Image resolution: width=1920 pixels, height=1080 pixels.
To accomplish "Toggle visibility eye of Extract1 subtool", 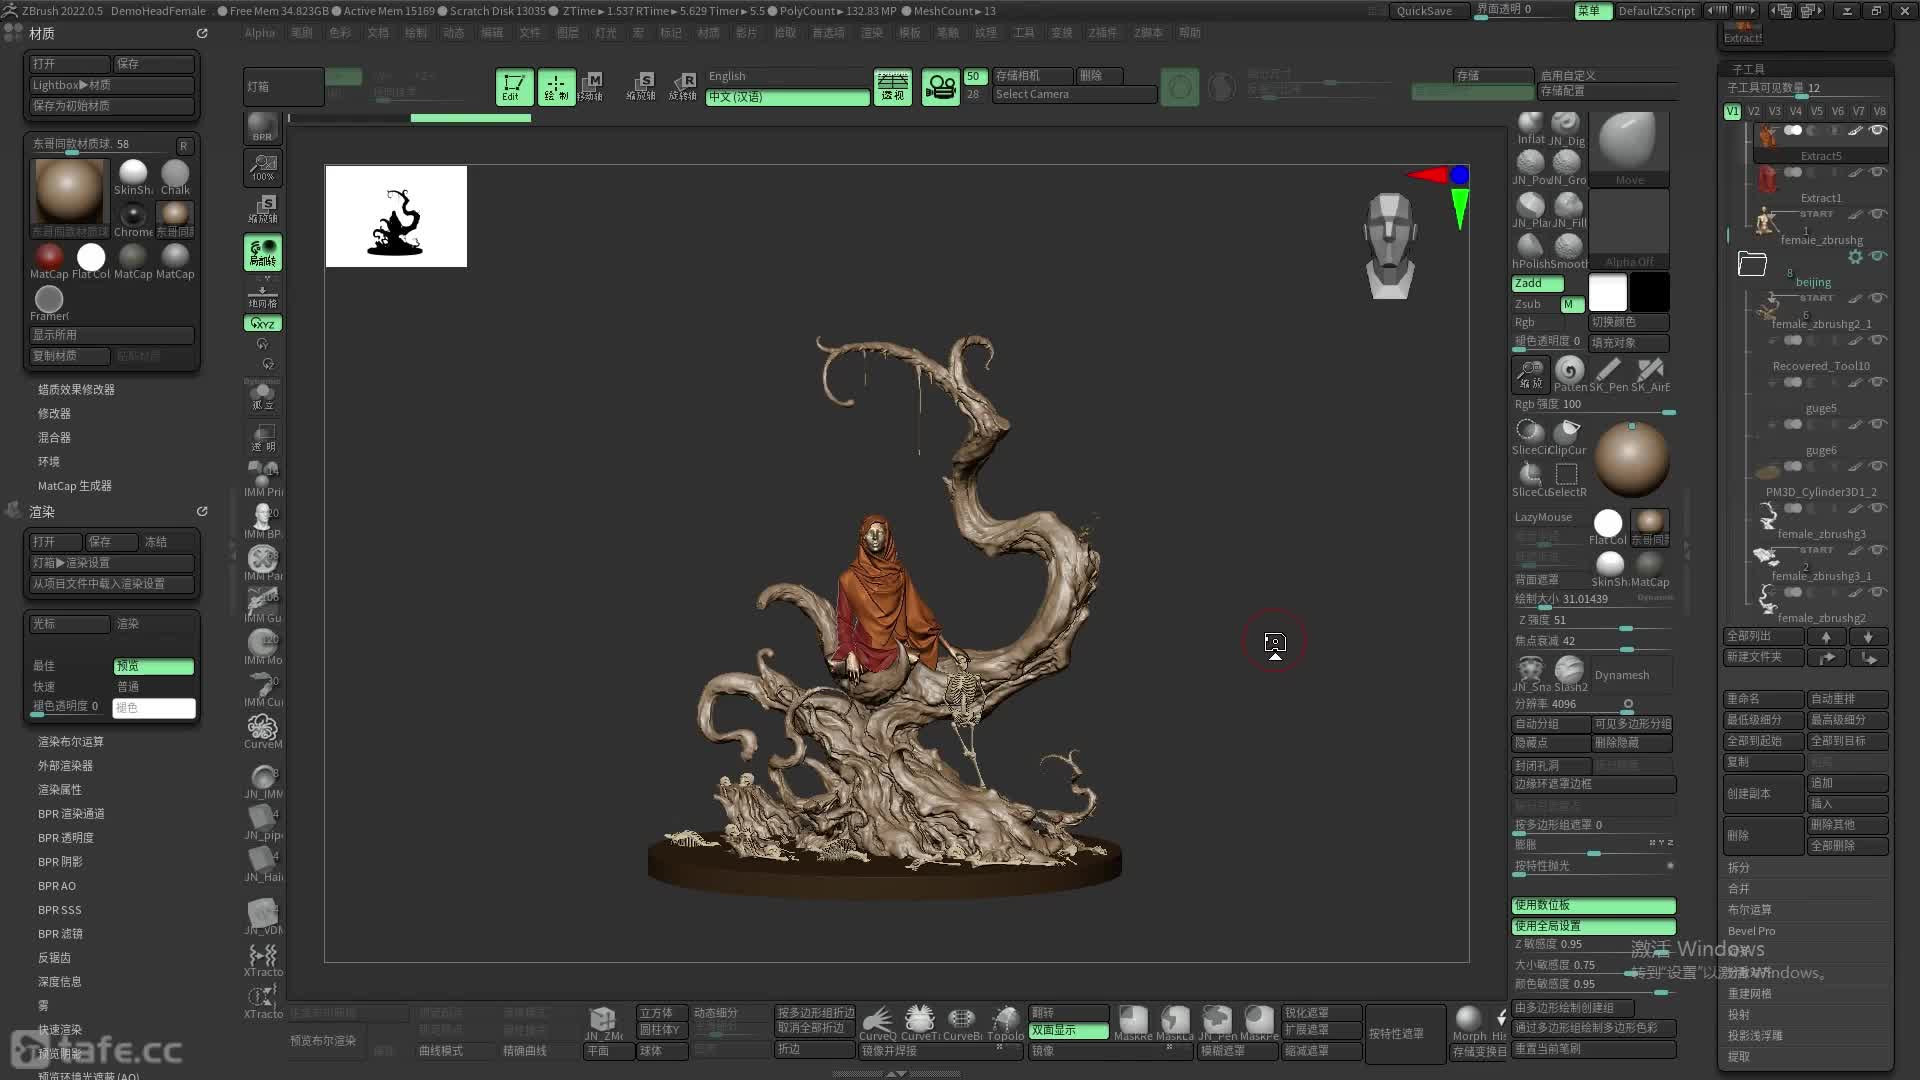I will (x=1877, y=173).
